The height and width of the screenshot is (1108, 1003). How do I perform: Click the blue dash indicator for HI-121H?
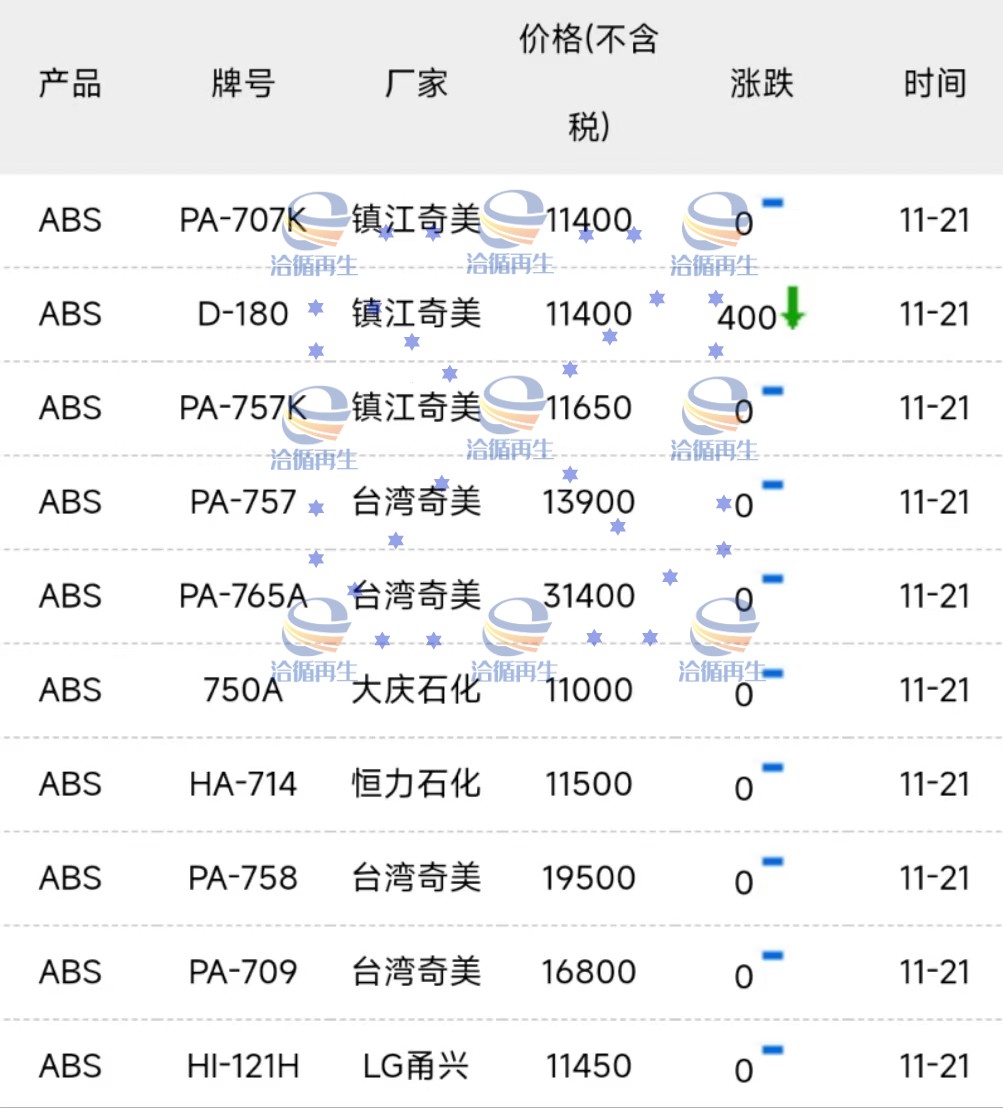[x=773, y=1049]
